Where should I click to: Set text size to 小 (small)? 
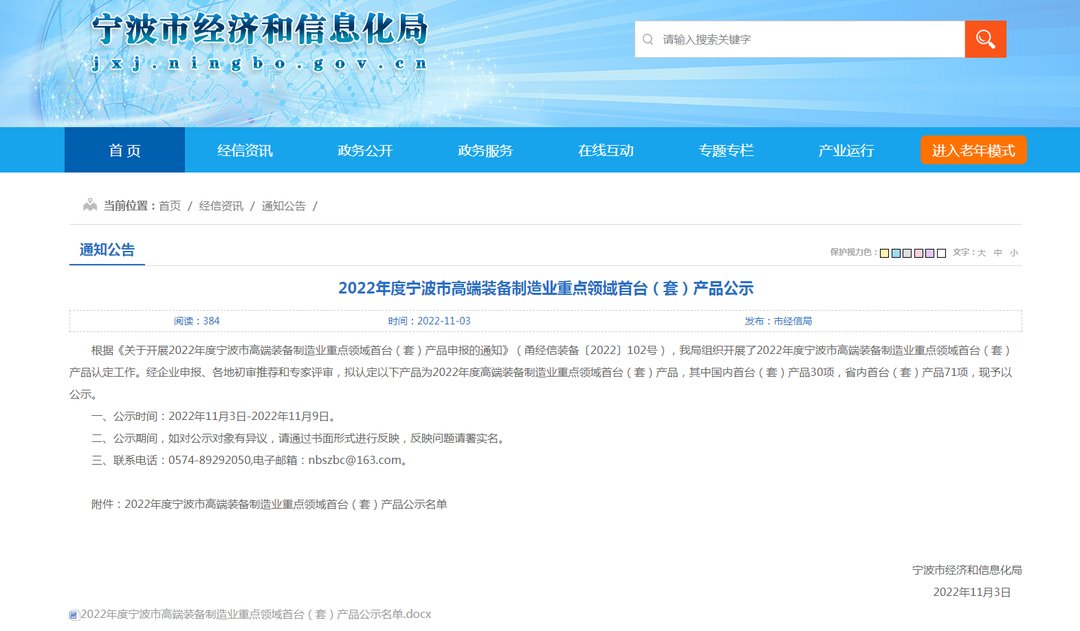(x=1013, y=253)
